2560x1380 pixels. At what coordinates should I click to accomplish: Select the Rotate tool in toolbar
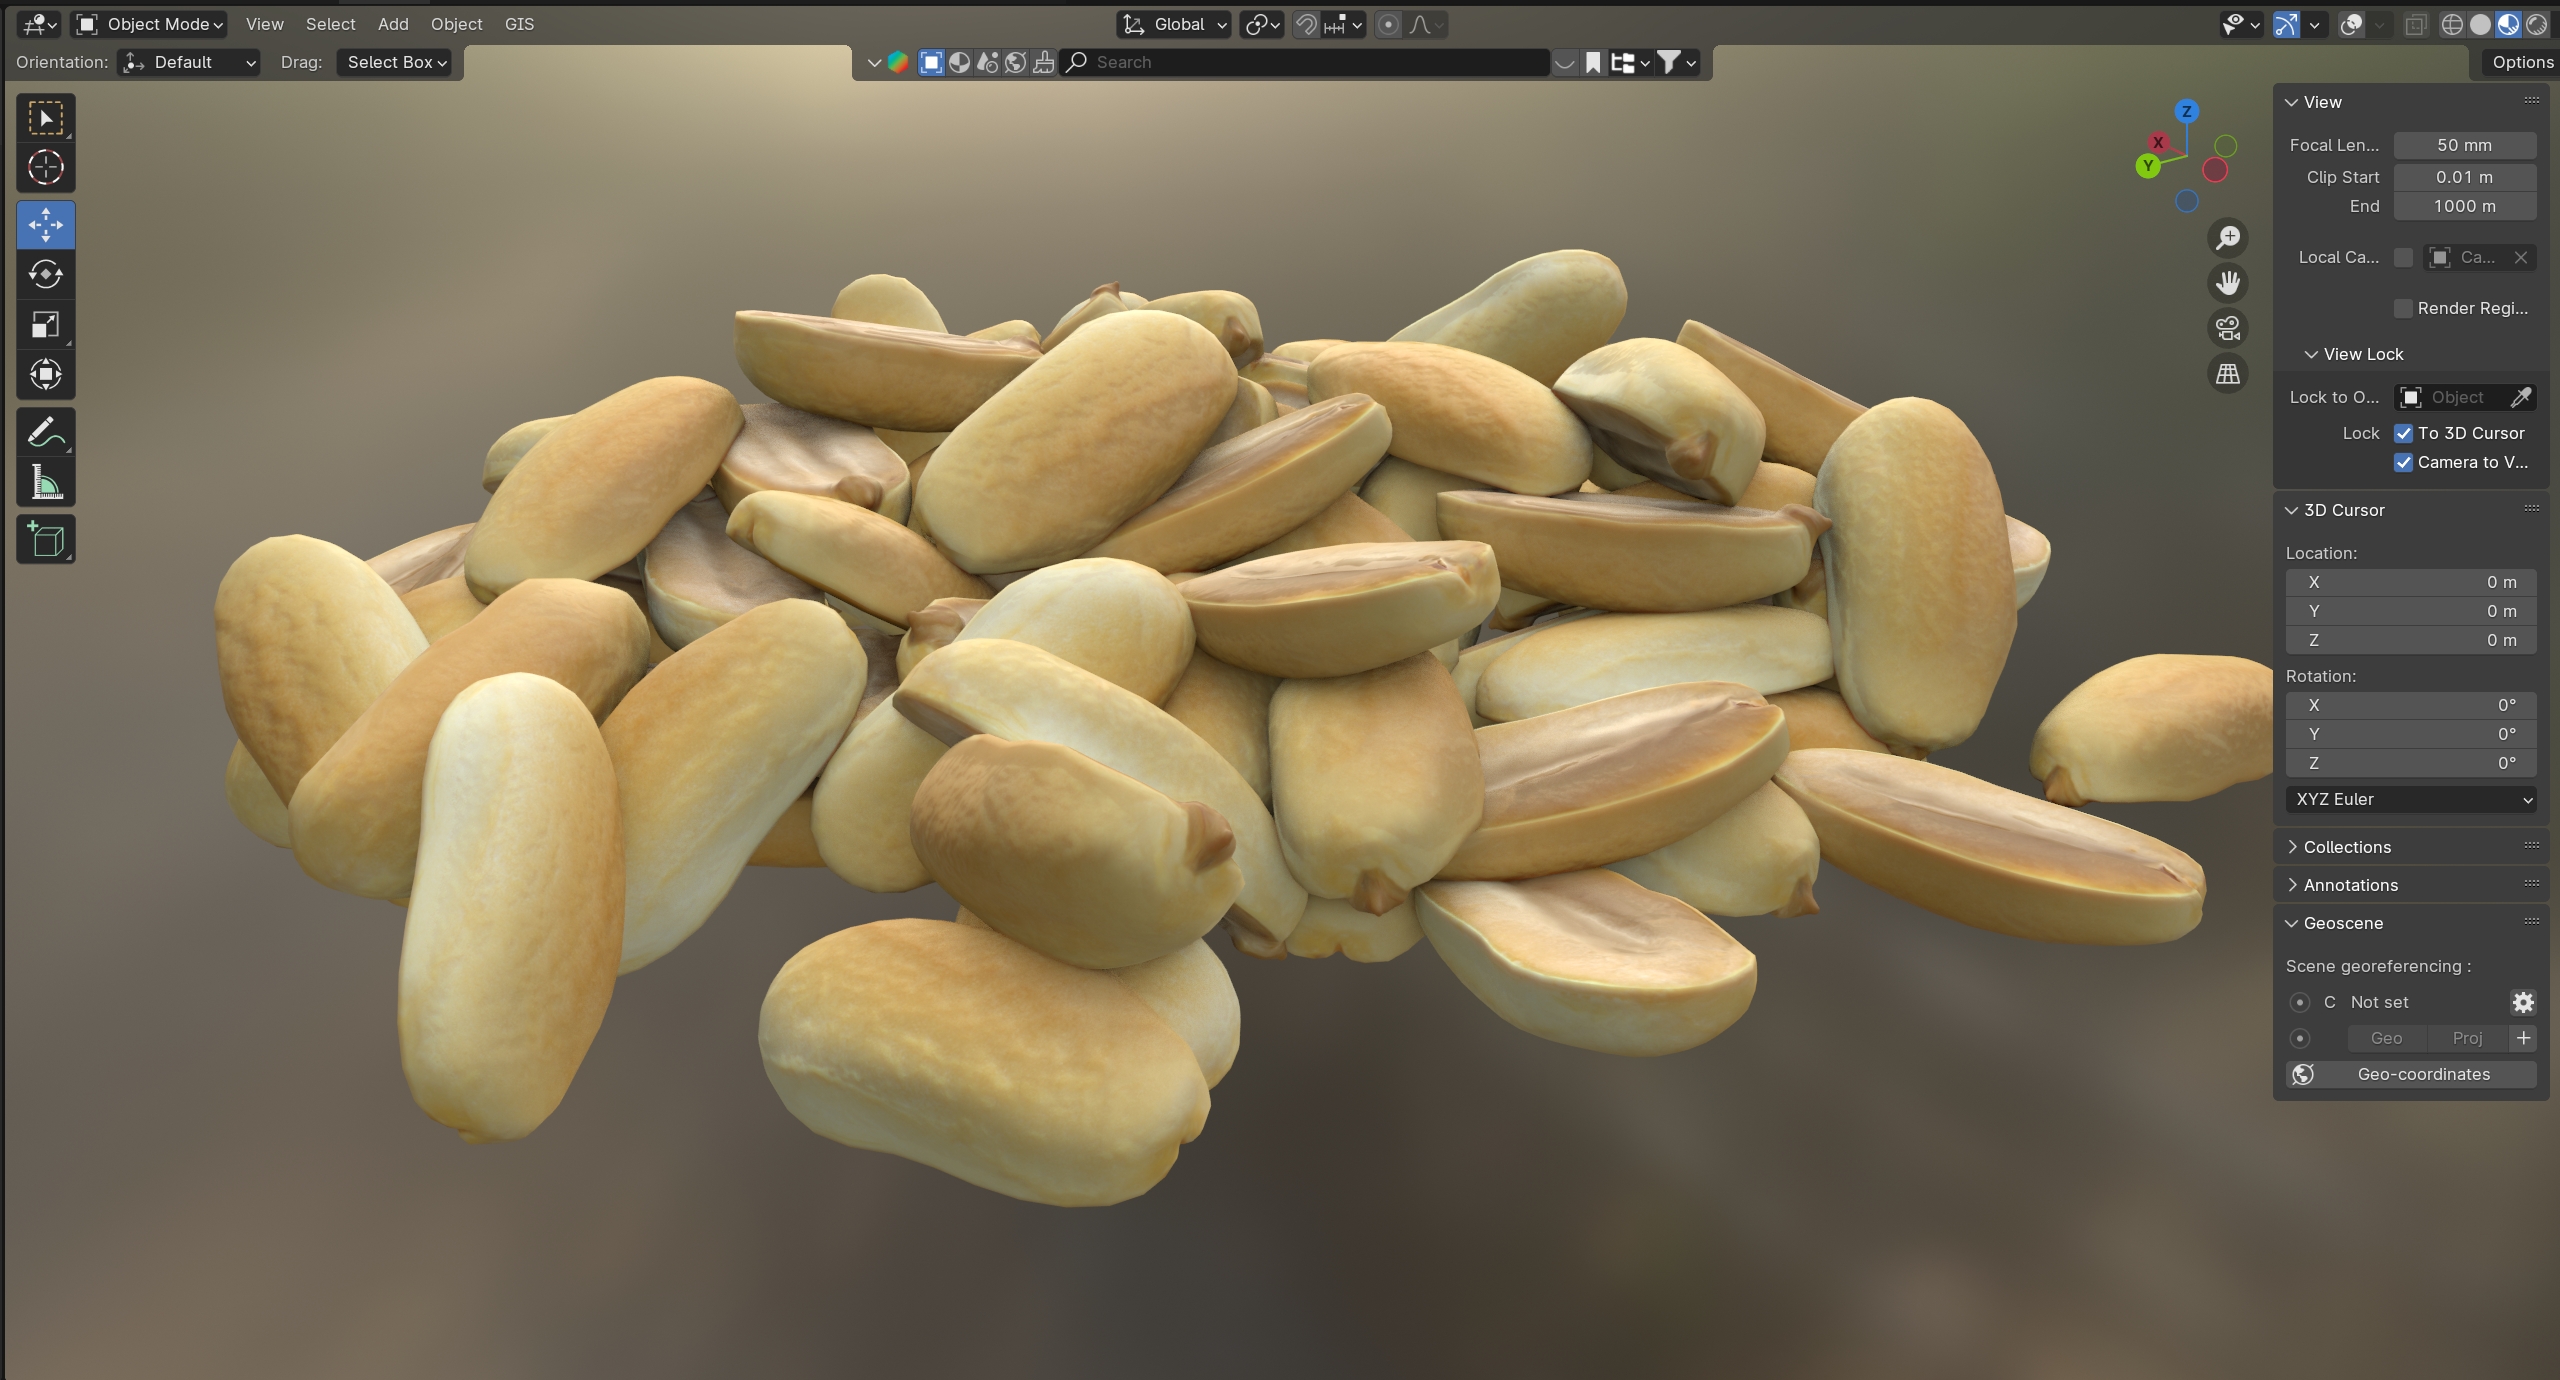[x=45, y=274]
